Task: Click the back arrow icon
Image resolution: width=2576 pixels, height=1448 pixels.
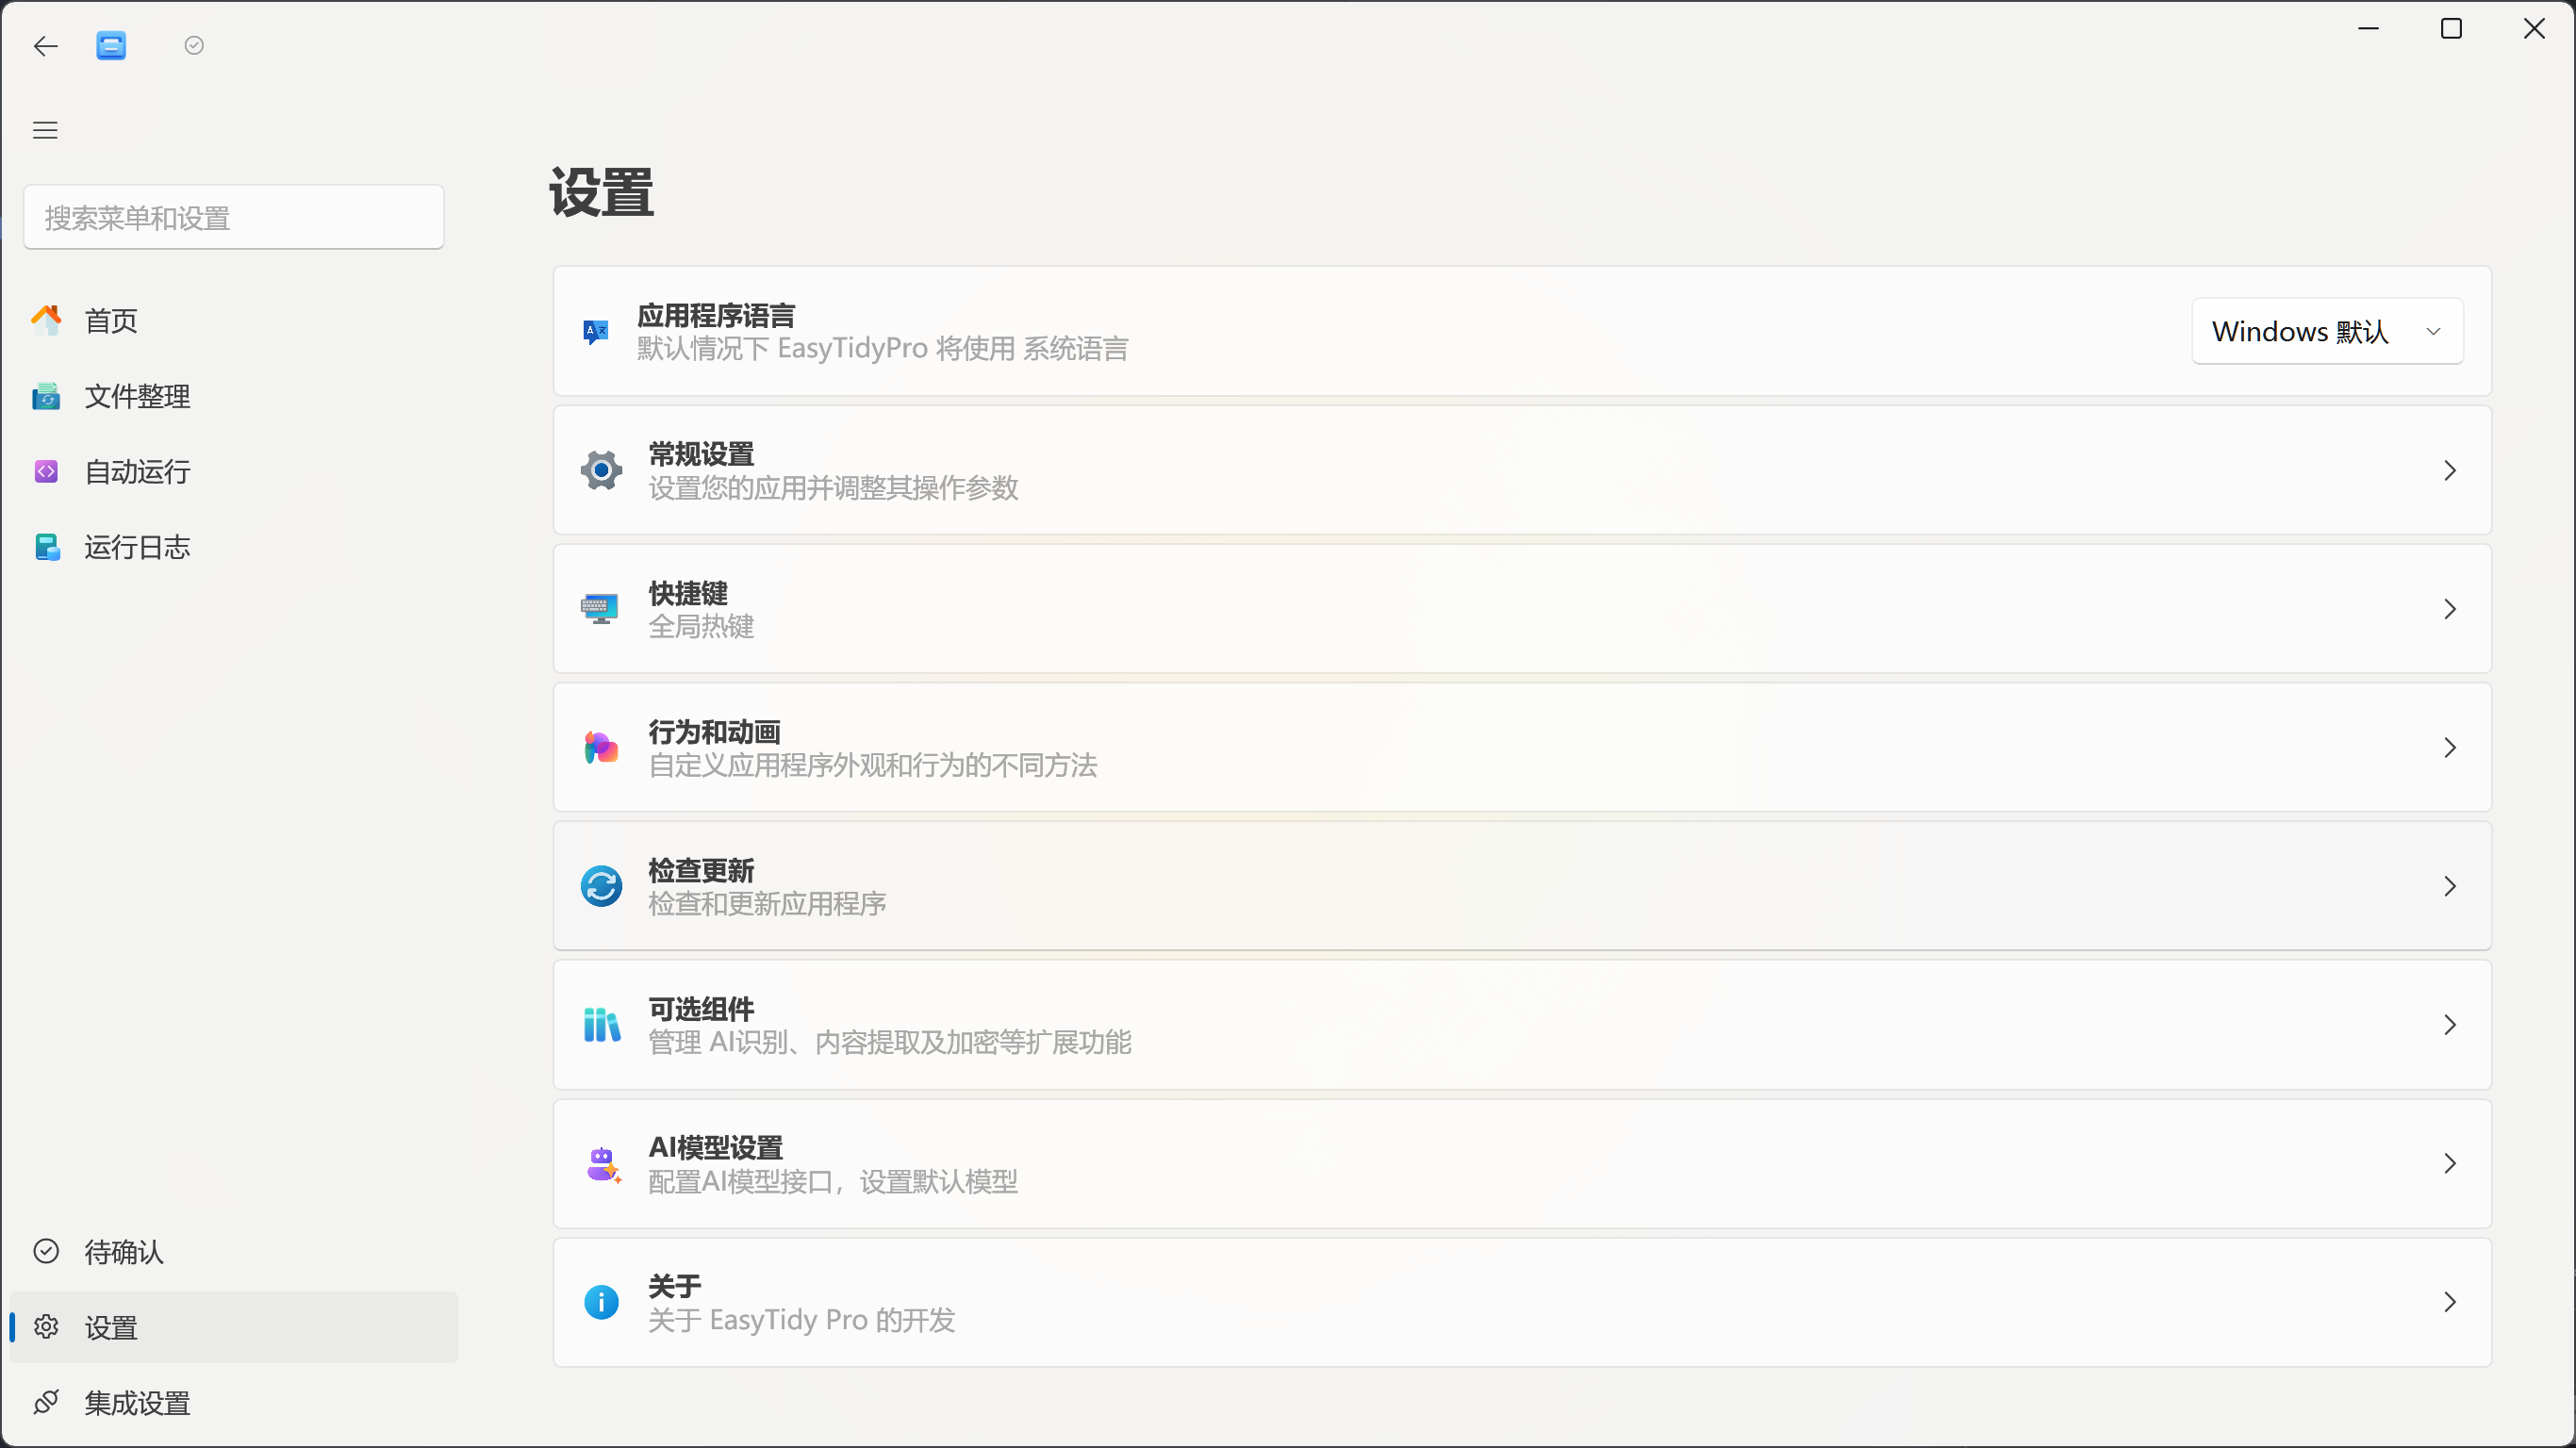Action: (46, 46)
